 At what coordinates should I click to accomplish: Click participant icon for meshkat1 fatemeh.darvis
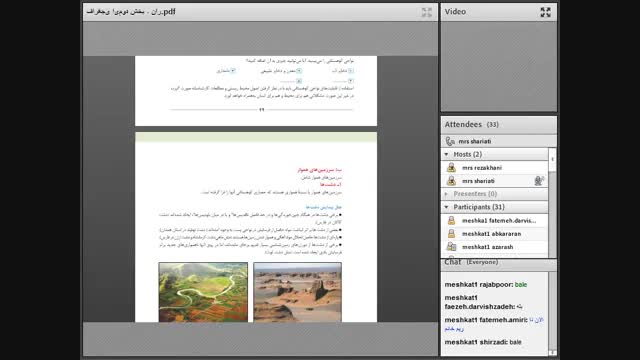(451, 221)
